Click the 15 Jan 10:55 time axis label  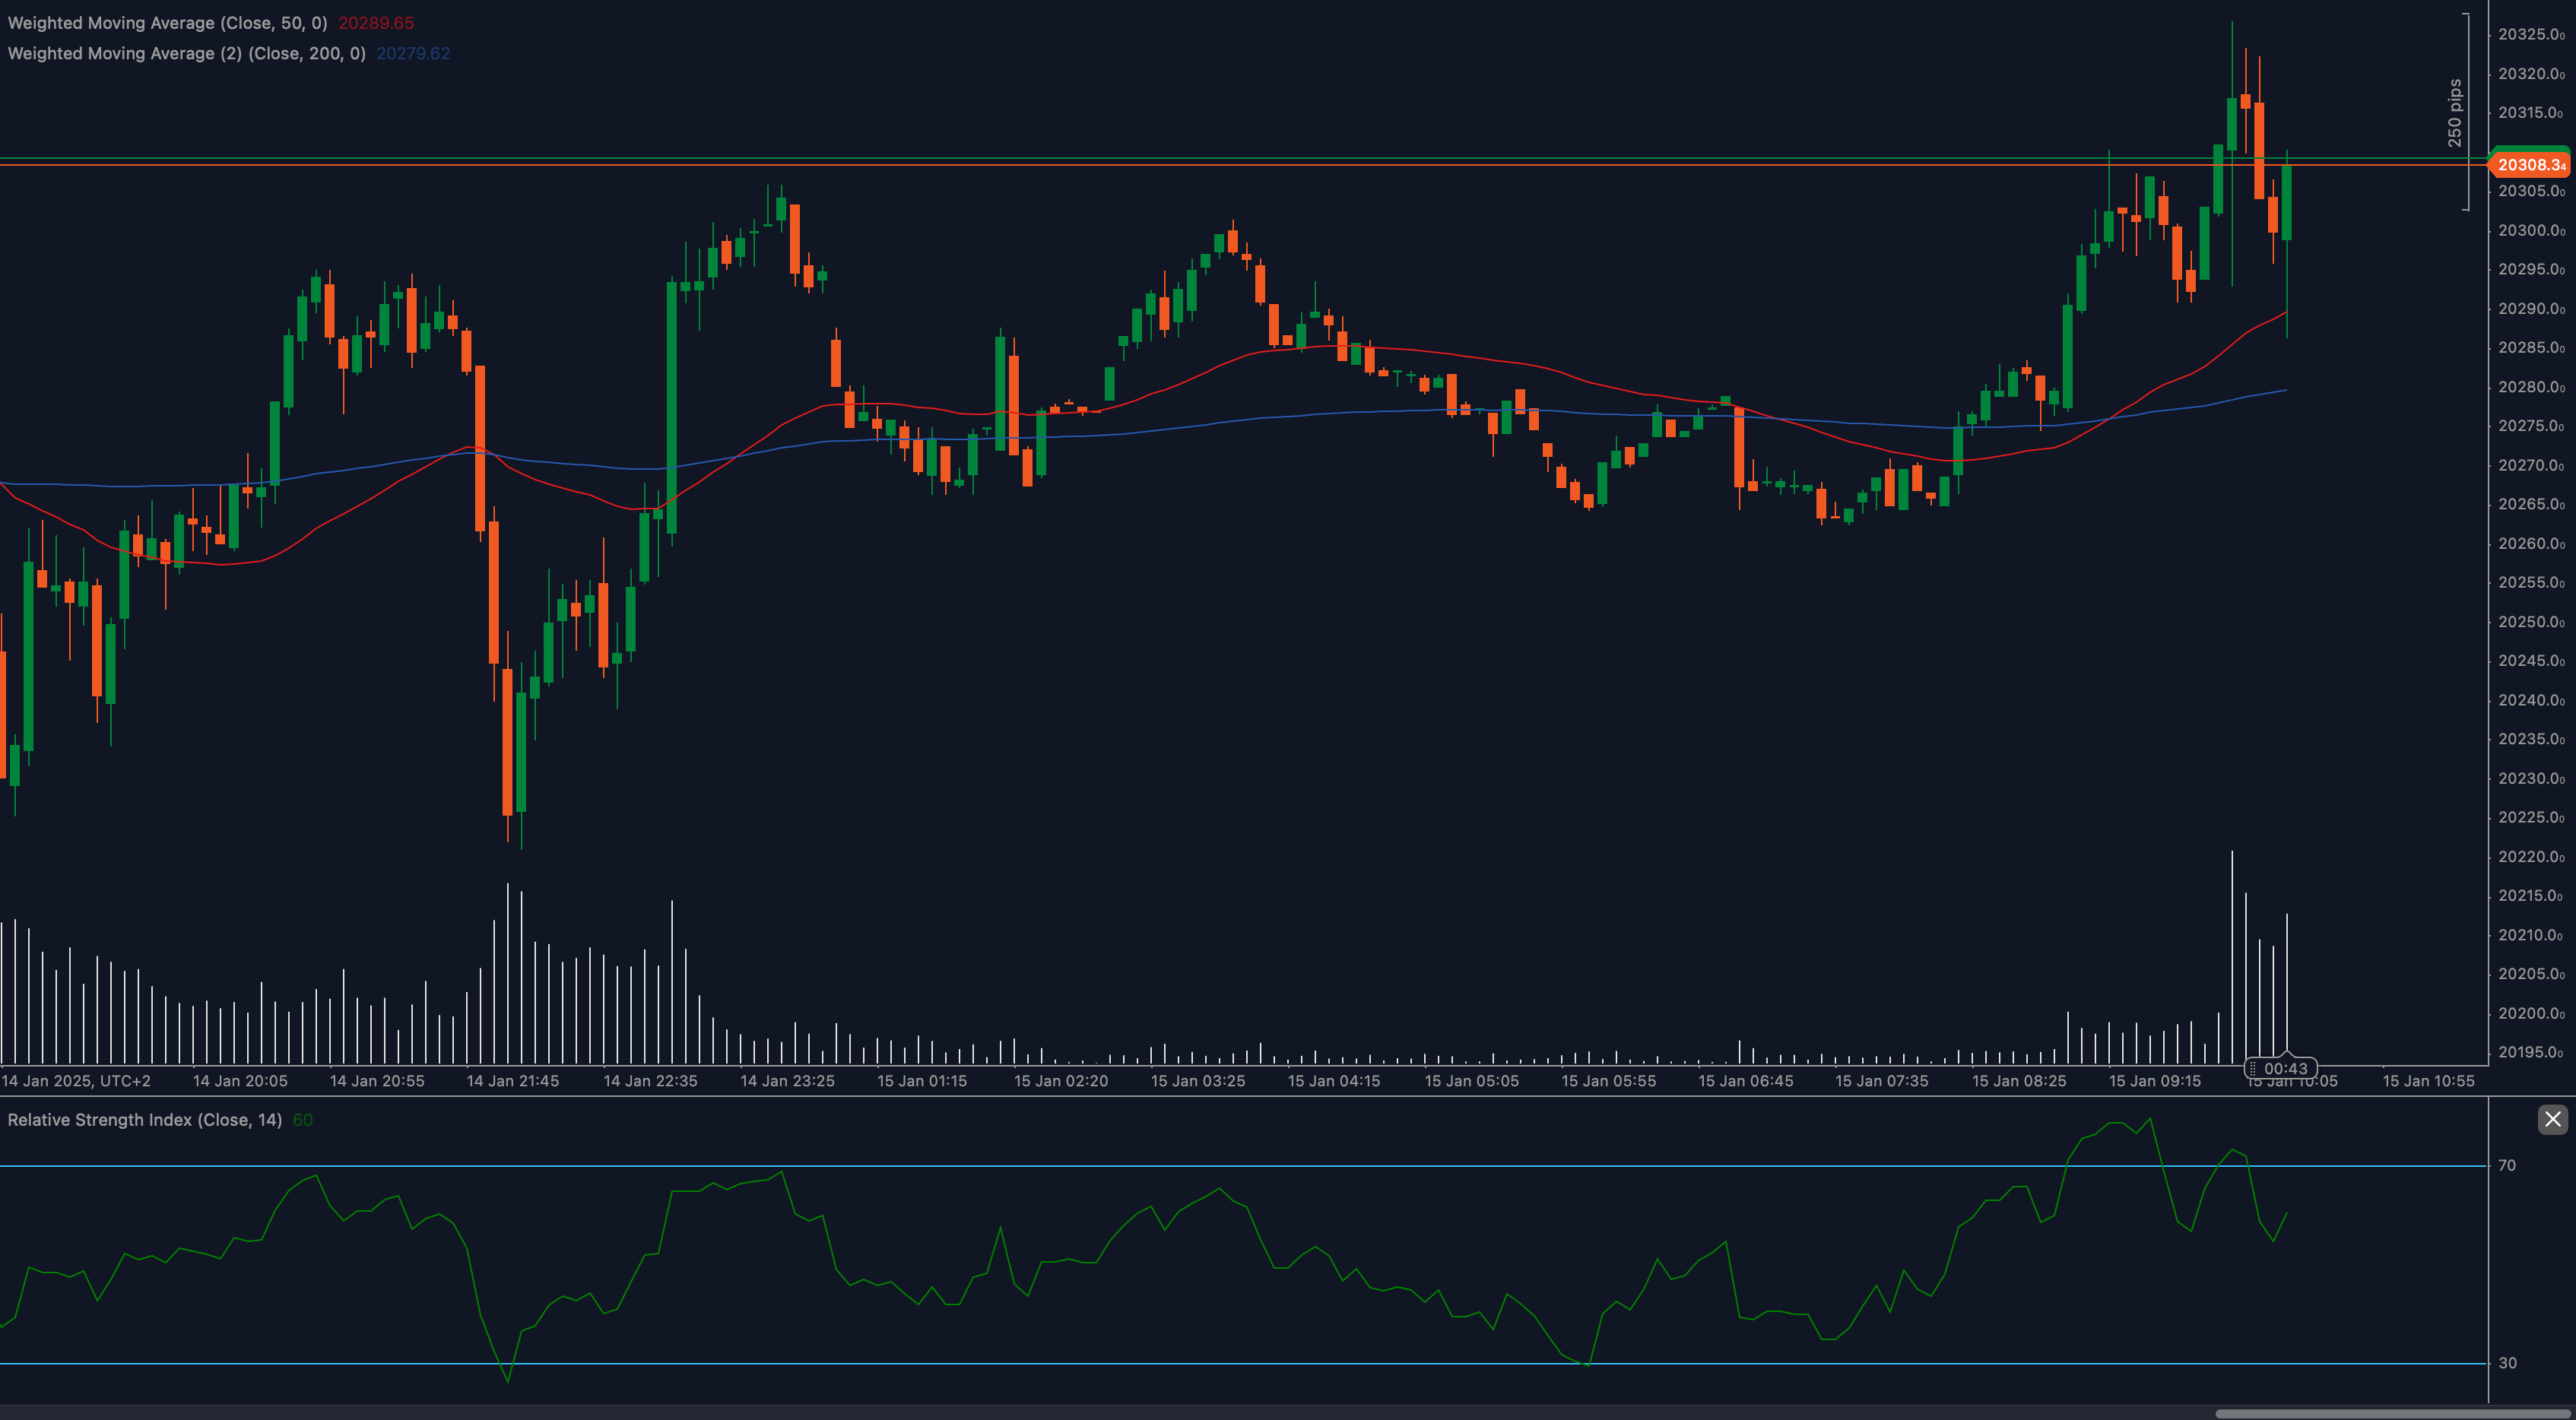point(2428,1081)
